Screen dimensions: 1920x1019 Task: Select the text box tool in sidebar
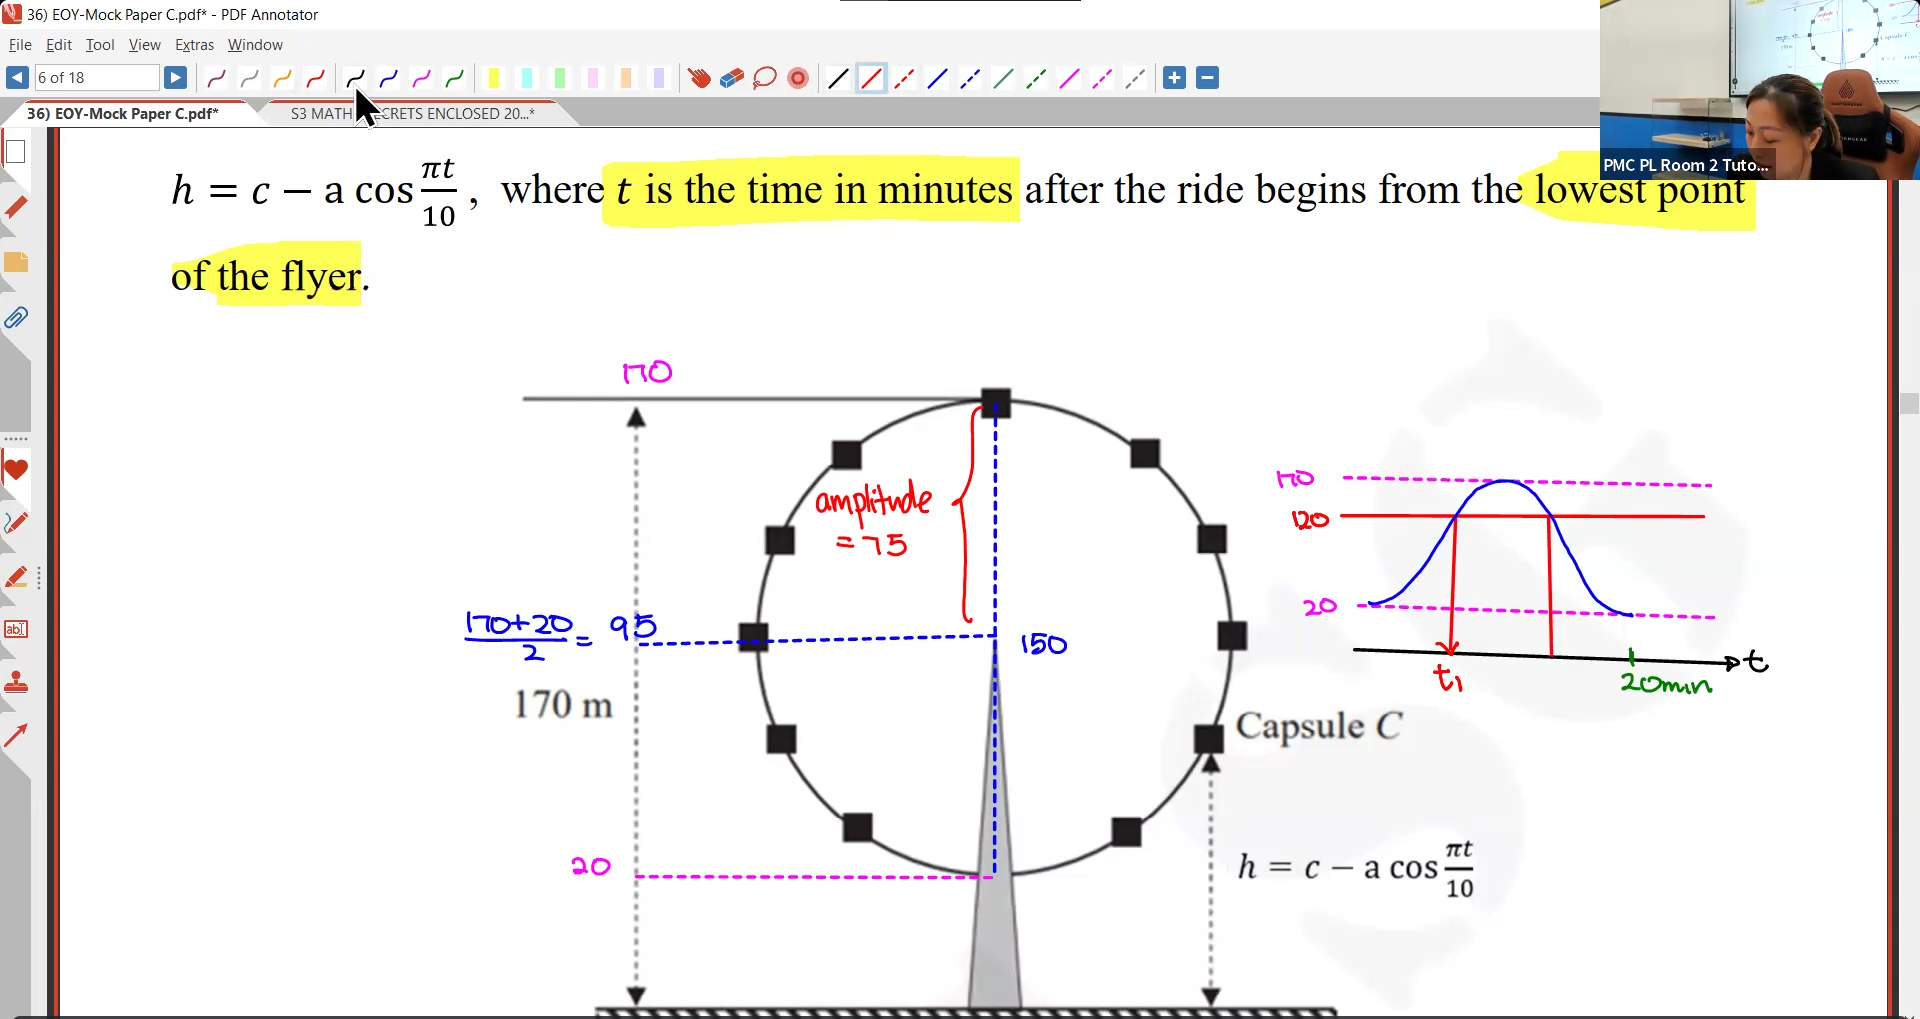click(16, 629)
